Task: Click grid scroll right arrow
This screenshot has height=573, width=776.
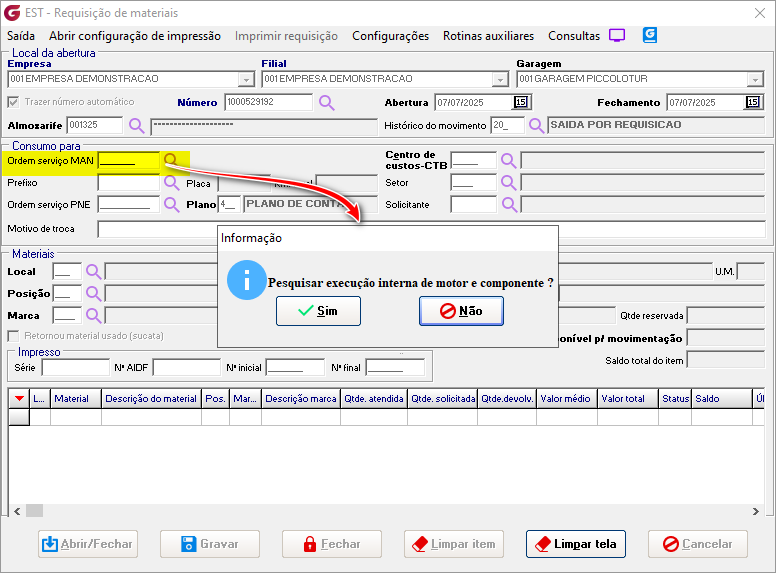Action: coord(755,511)
